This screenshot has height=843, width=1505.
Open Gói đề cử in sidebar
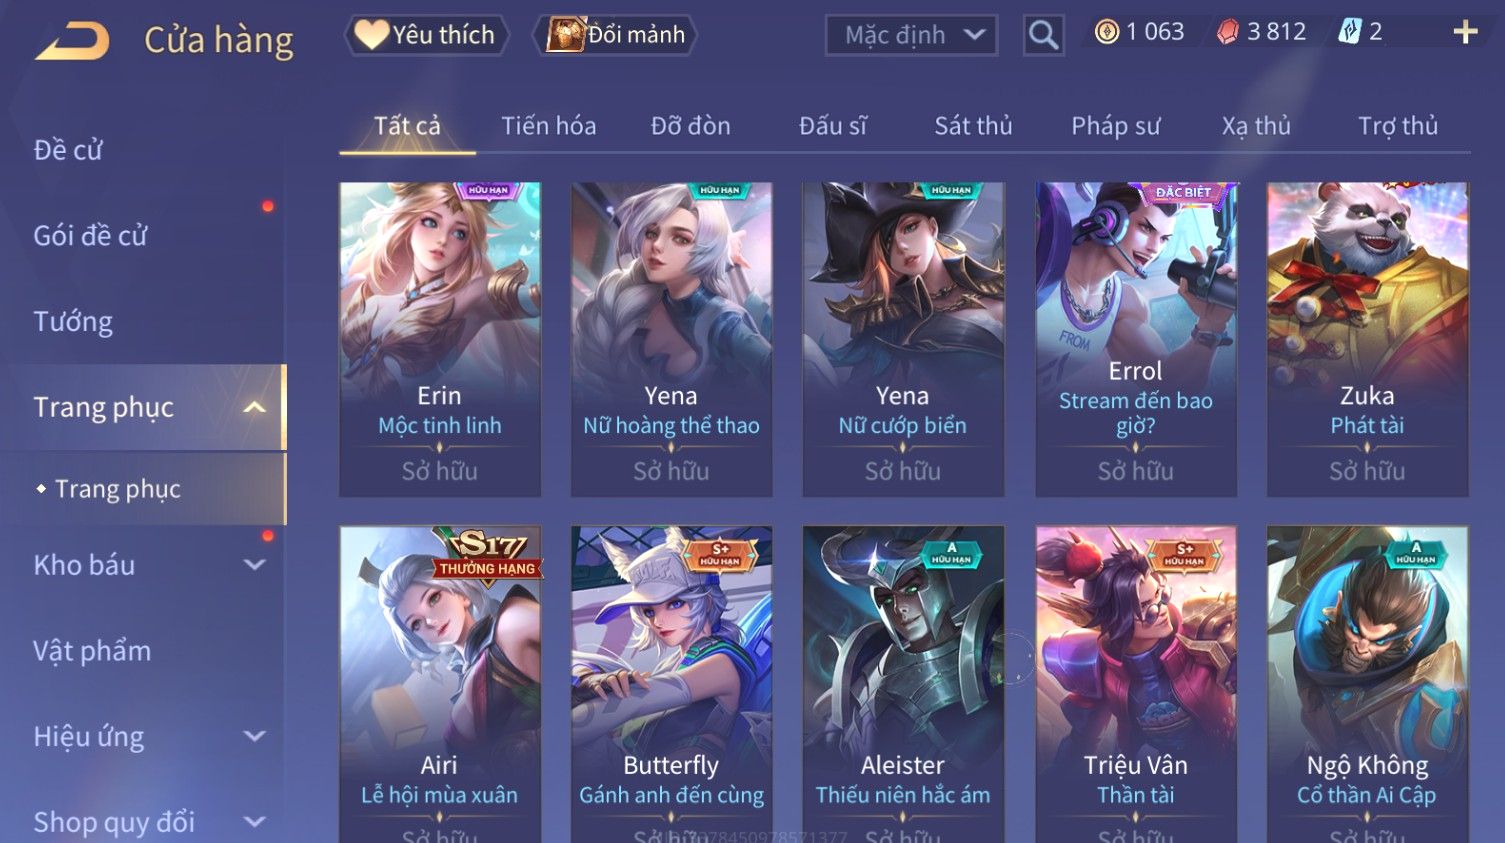click(90, 236)
